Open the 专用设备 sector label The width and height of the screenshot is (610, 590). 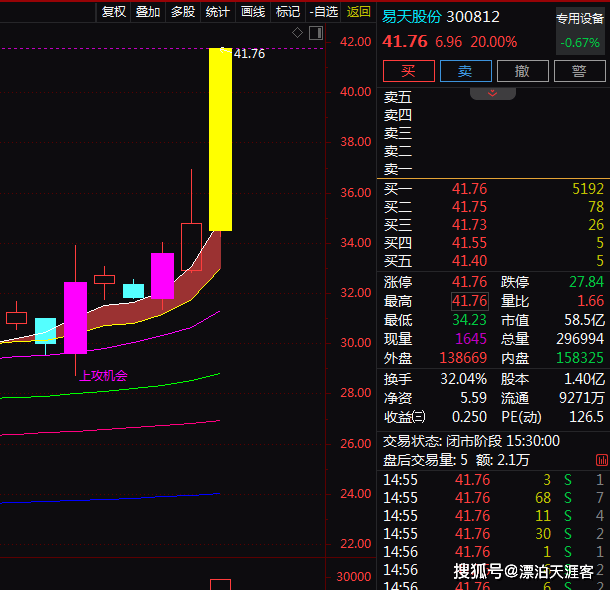[x=580, y=18]
